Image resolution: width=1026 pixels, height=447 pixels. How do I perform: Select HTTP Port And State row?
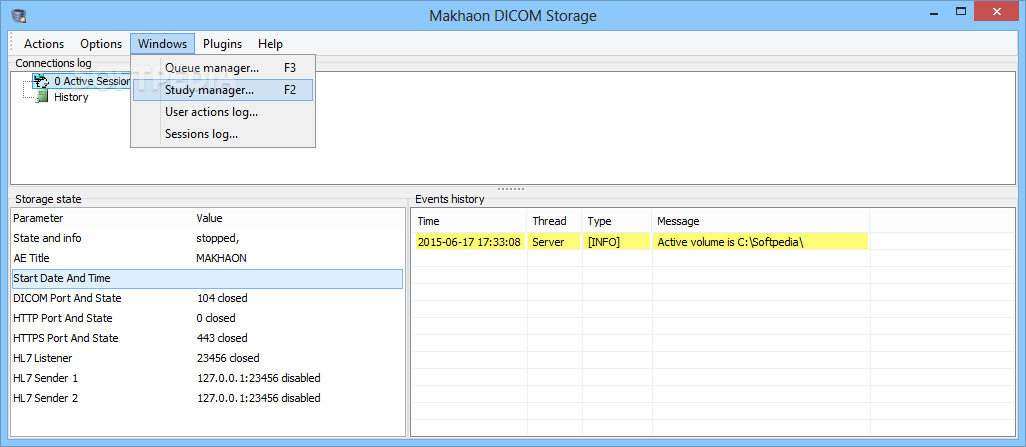(x=207, y=318)
